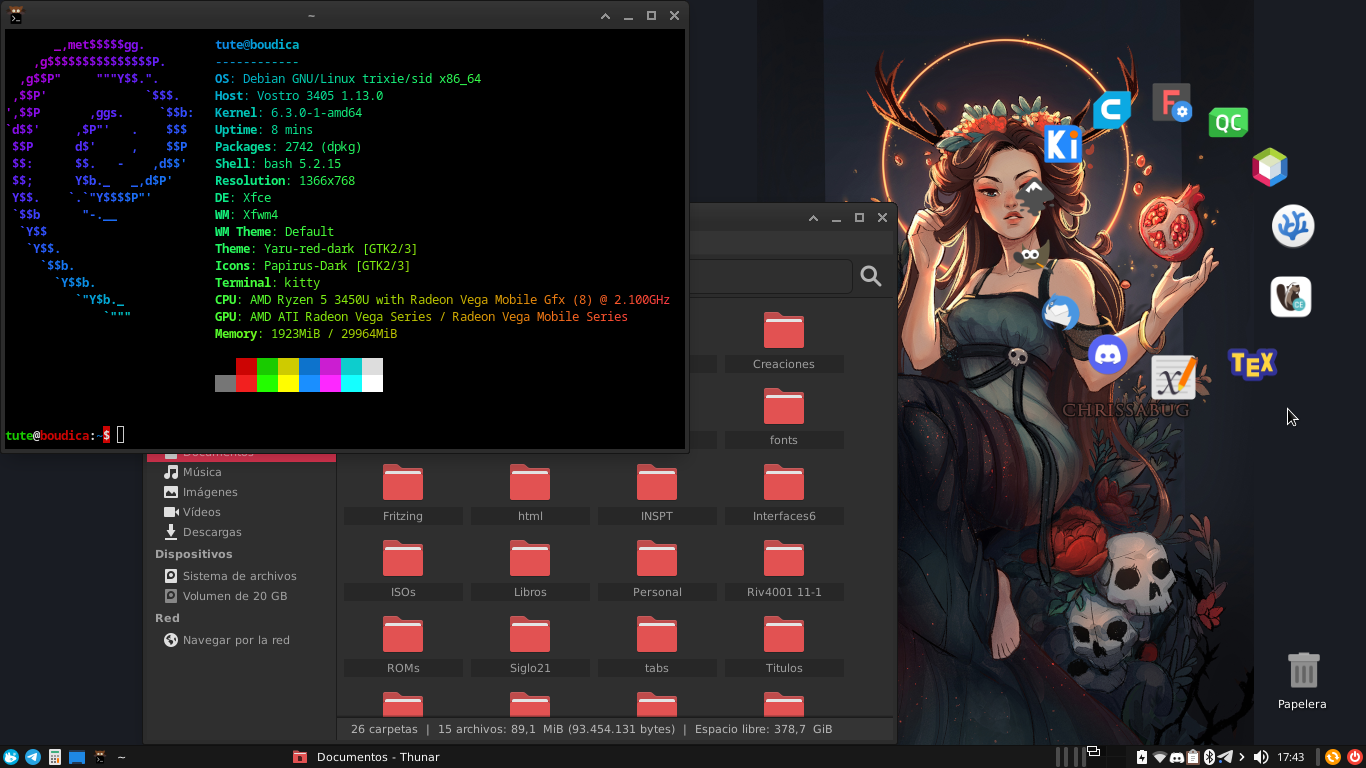Roll up the kitty terminal window
The height and width of the screenshot is (768, 1366).
[x=606, y=16]
